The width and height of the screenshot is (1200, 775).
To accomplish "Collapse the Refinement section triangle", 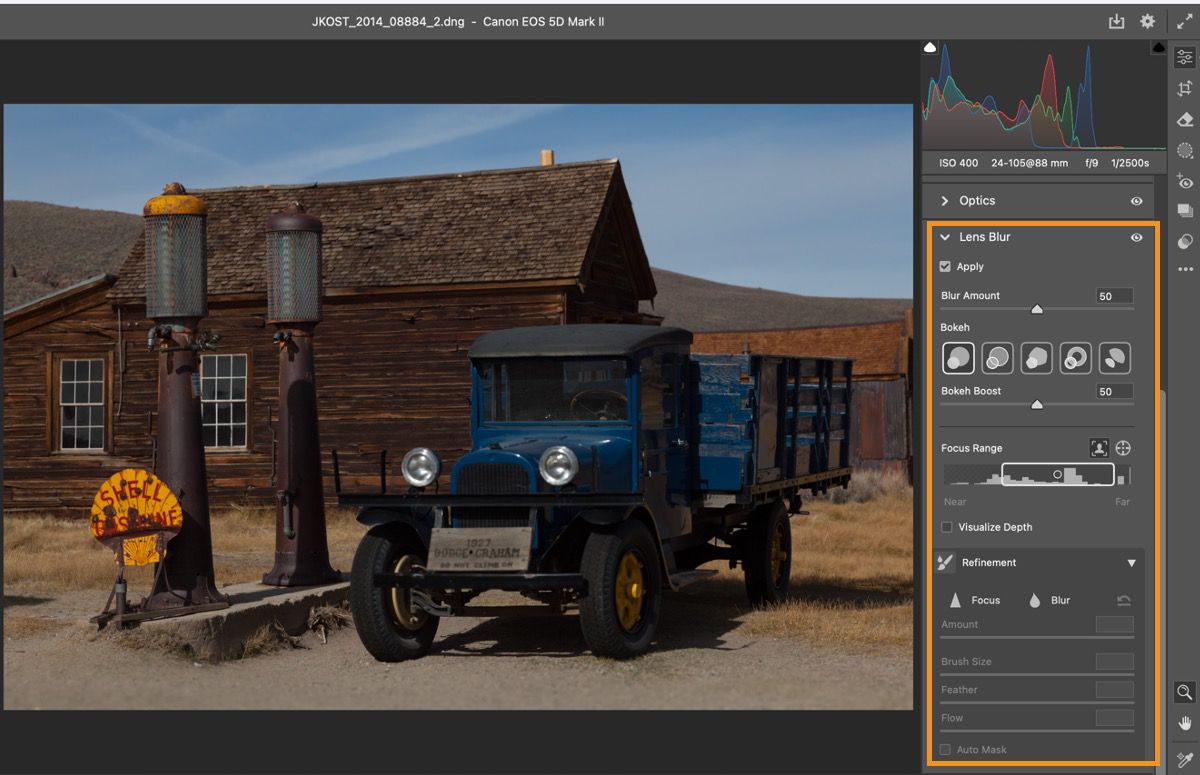I will 1131,563.
